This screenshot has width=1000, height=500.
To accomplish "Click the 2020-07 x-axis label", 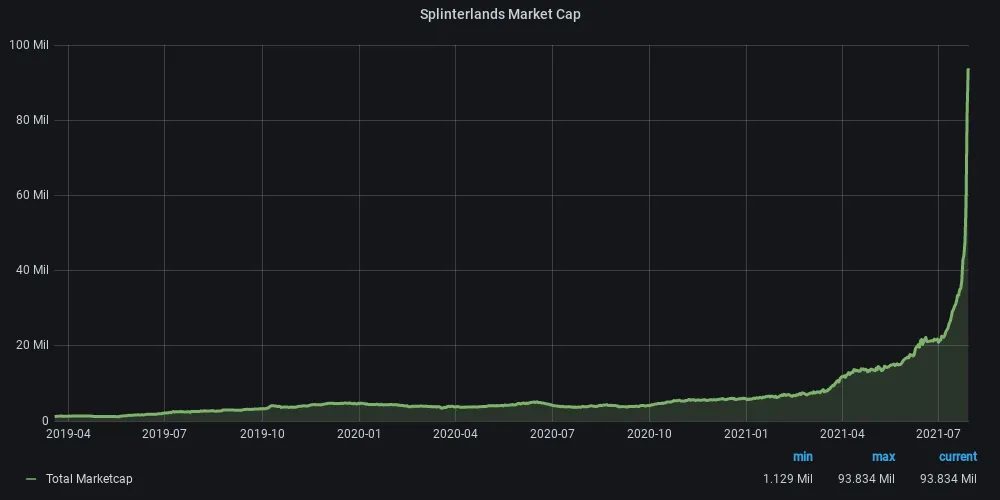I will click(552, 434).
